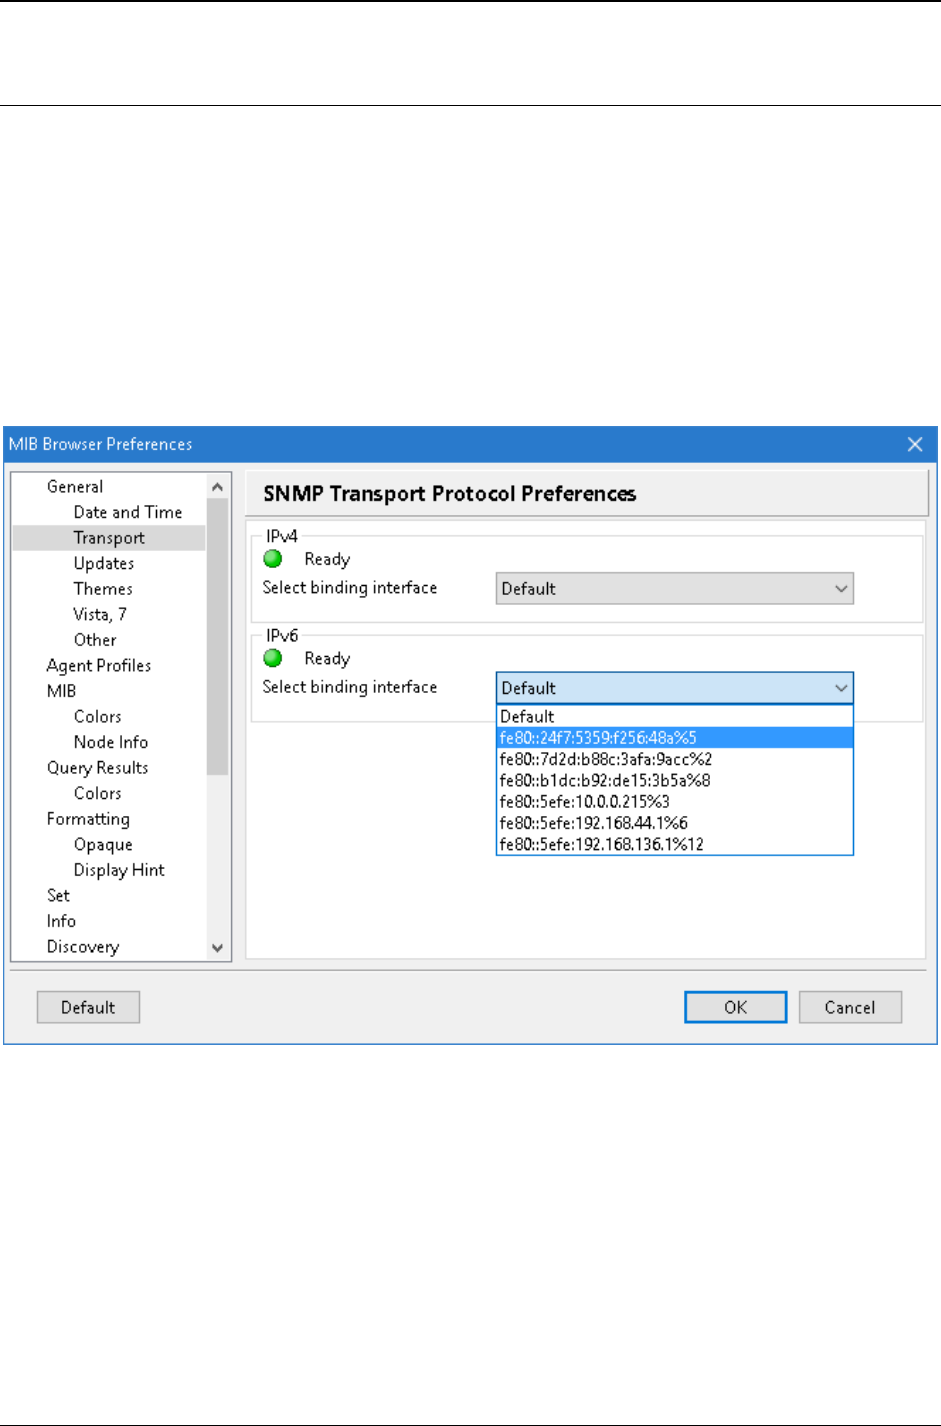
Task: Click the green IPv6 Ready status indicator
Action: pyautogui.click(x=273, y=658)
